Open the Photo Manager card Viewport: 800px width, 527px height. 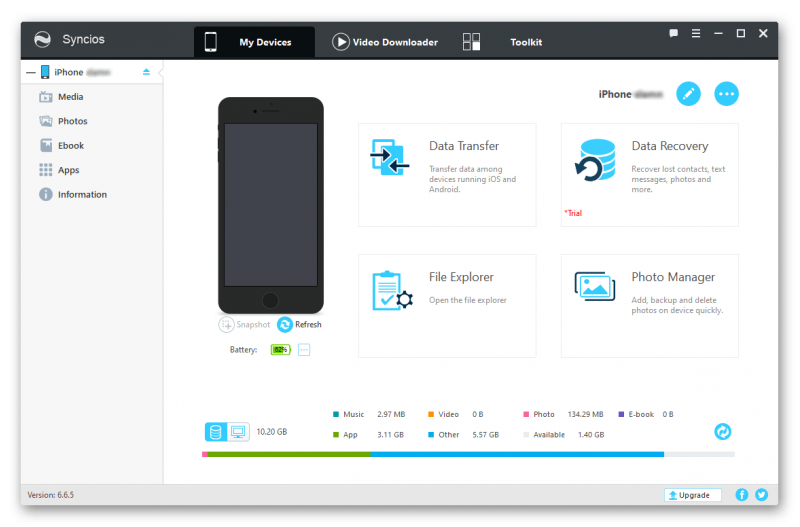pos(649,306)
